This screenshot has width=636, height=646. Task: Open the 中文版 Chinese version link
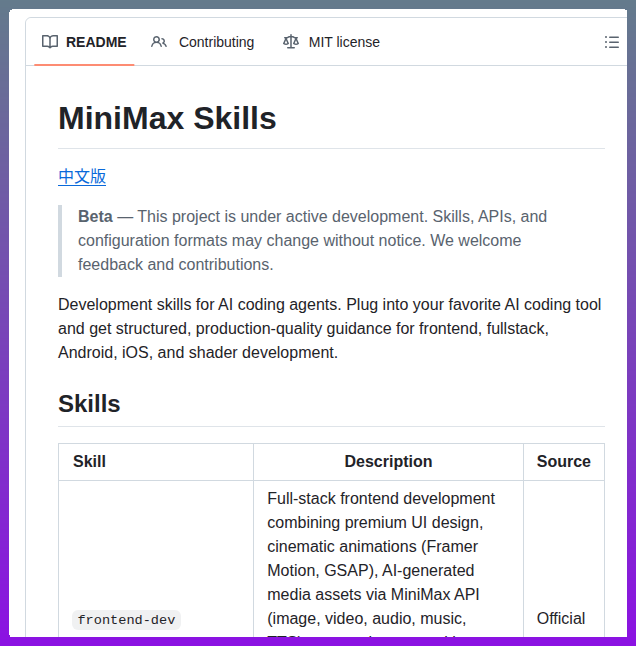82,177
